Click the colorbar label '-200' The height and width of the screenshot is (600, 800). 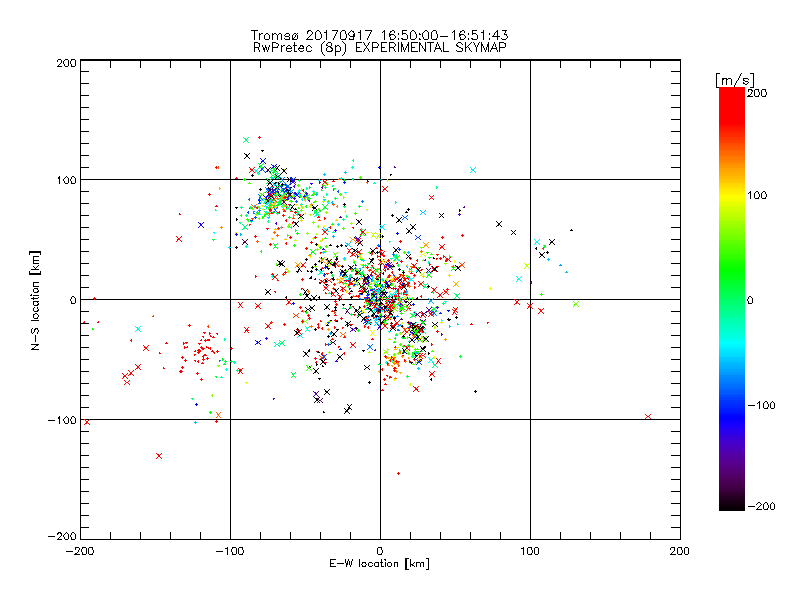point(761,506)
